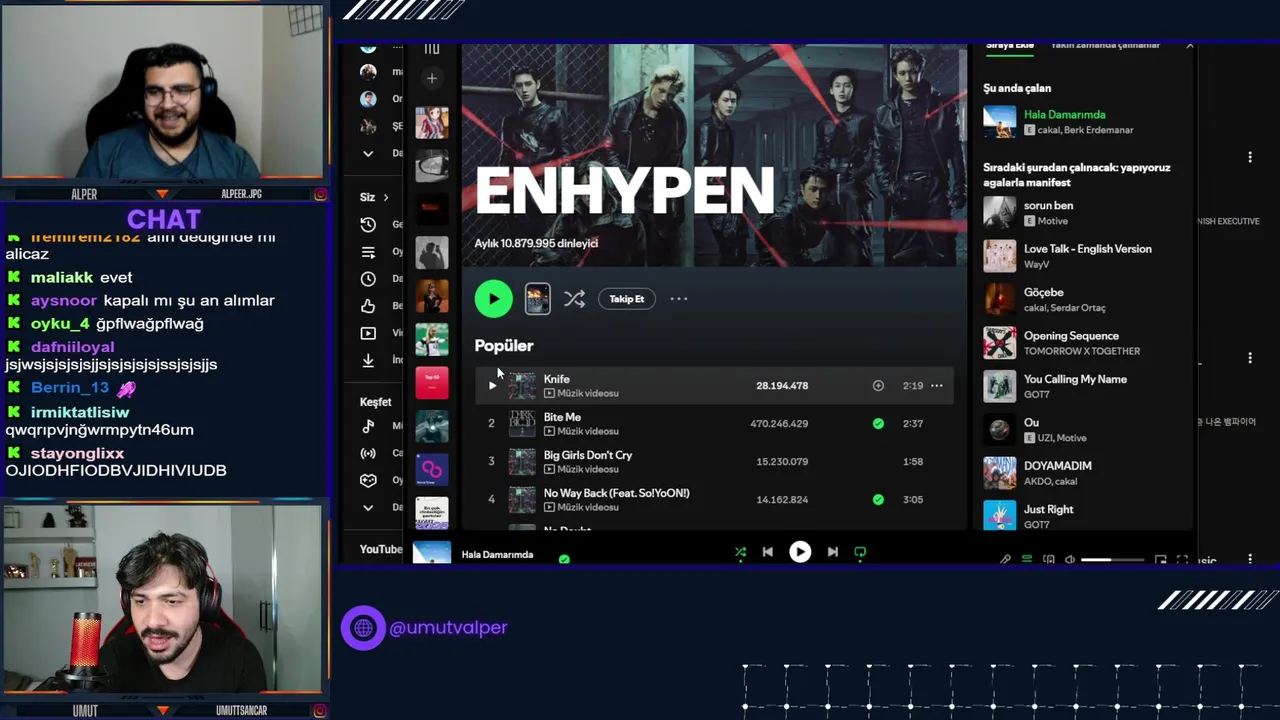Select You Calling My Name in queue

pyautogui.click(x=1075, y=379)
